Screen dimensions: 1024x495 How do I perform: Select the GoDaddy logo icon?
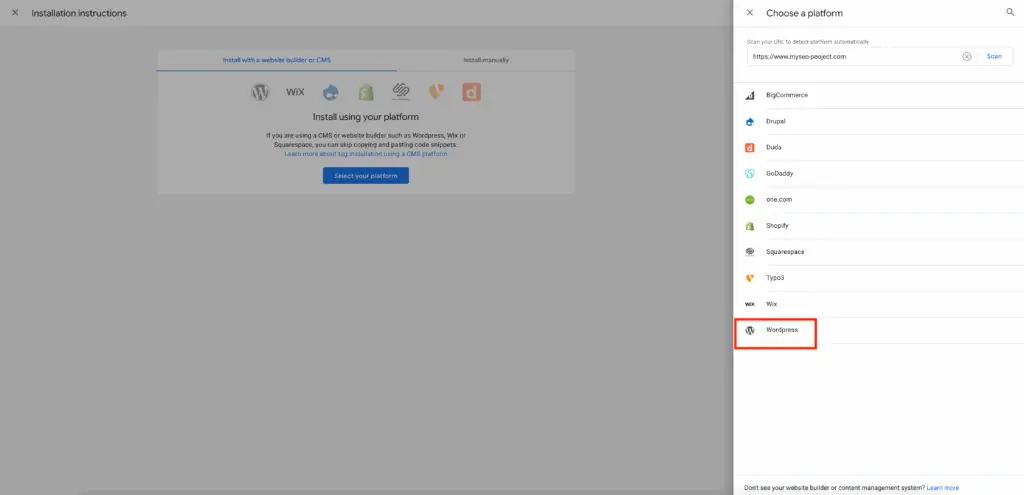coord(750,174)
